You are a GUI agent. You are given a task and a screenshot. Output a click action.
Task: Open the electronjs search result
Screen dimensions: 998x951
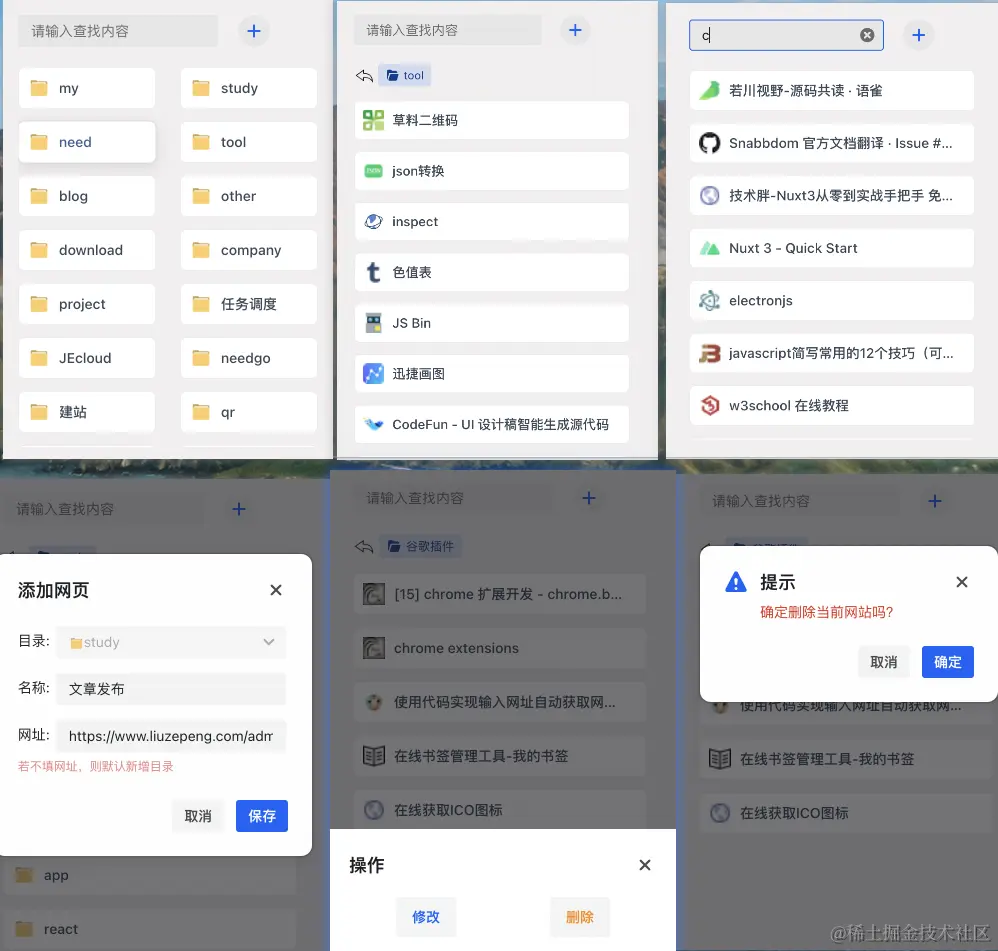[x=832, y=300]
